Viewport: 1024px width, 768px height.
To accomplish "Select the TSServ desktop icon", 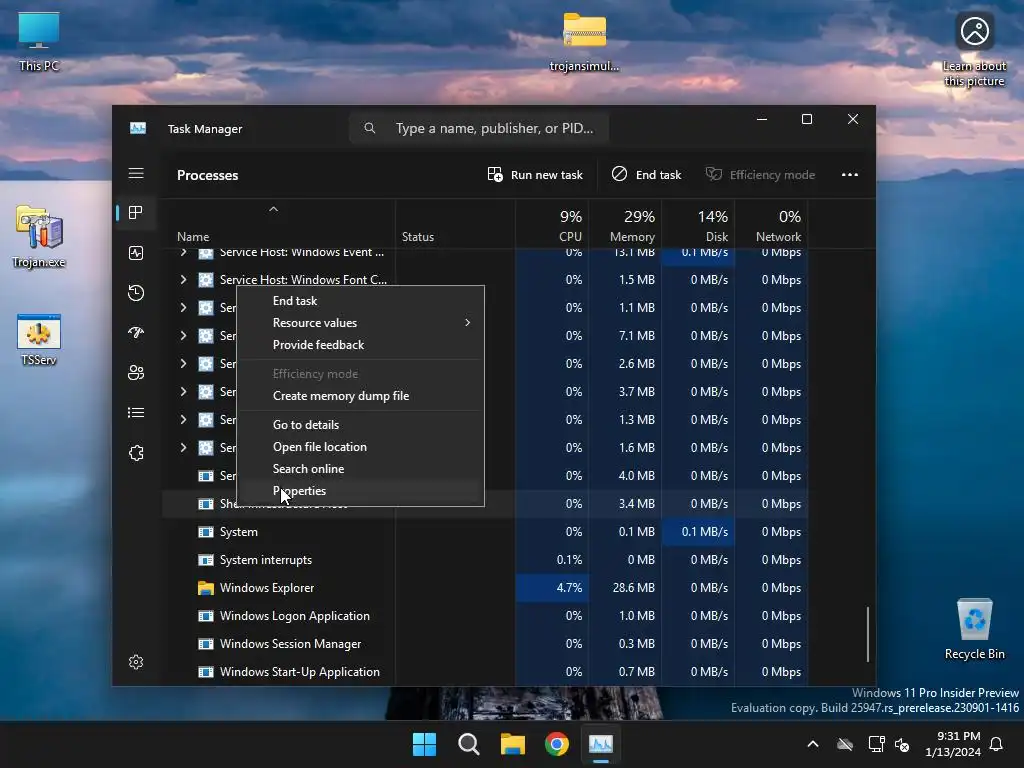I will (x=39, y=340).
